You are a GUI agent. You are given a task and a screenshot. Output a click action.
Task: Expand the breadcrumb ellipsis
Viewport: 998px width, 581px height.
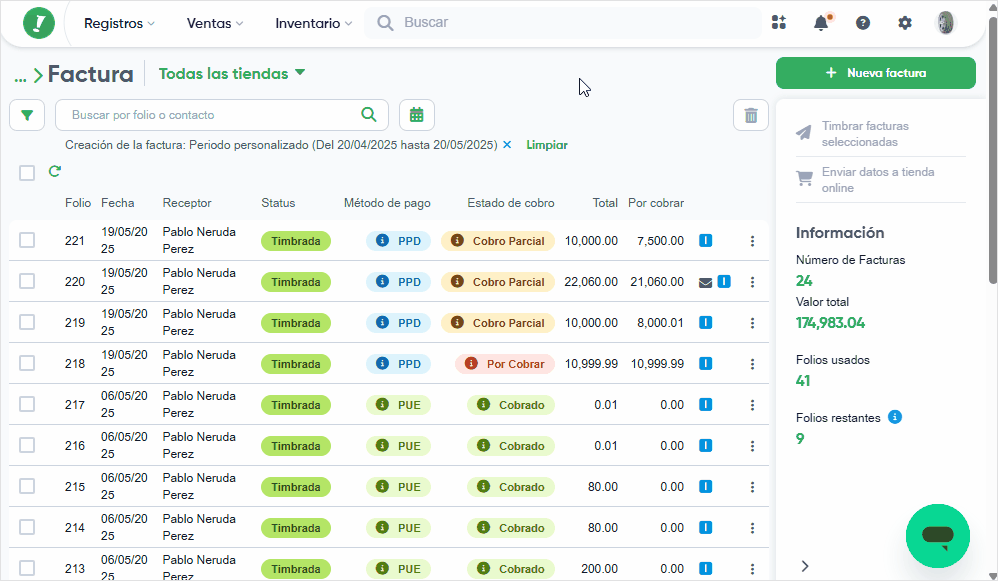(20, 77)
